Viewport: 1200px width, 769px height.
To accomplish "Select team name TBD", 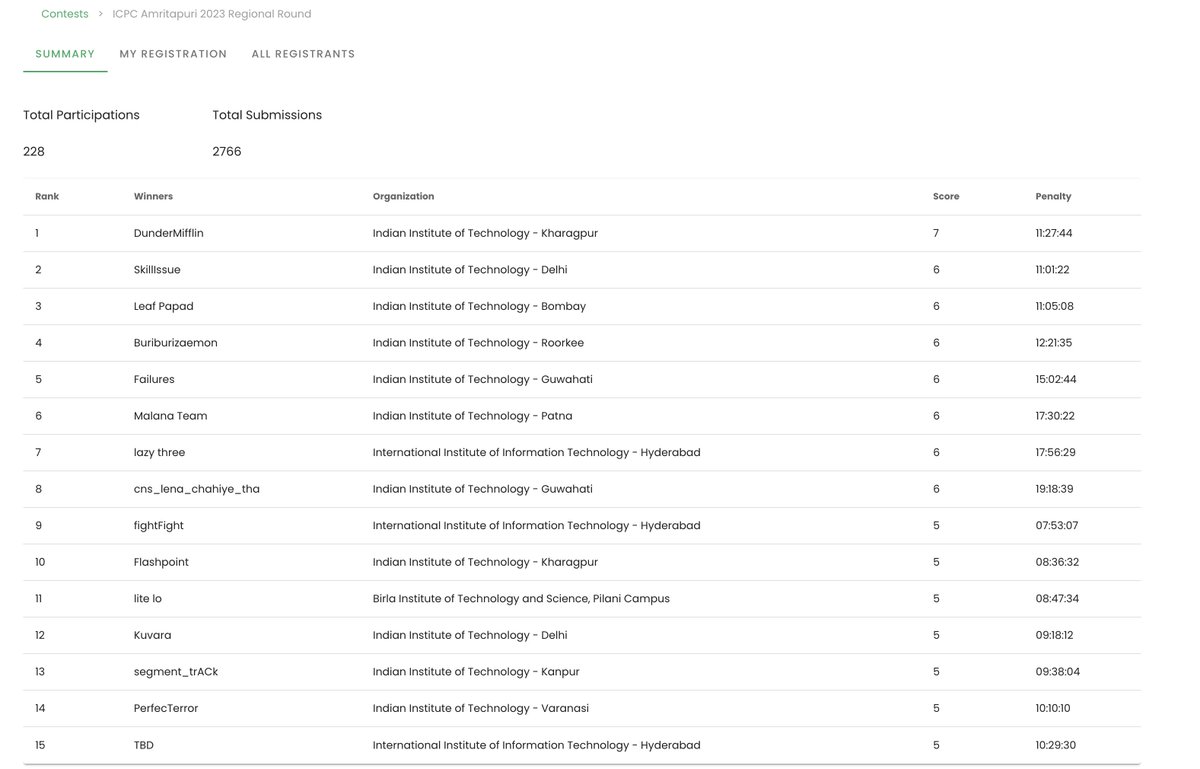I will pos(144,745).
